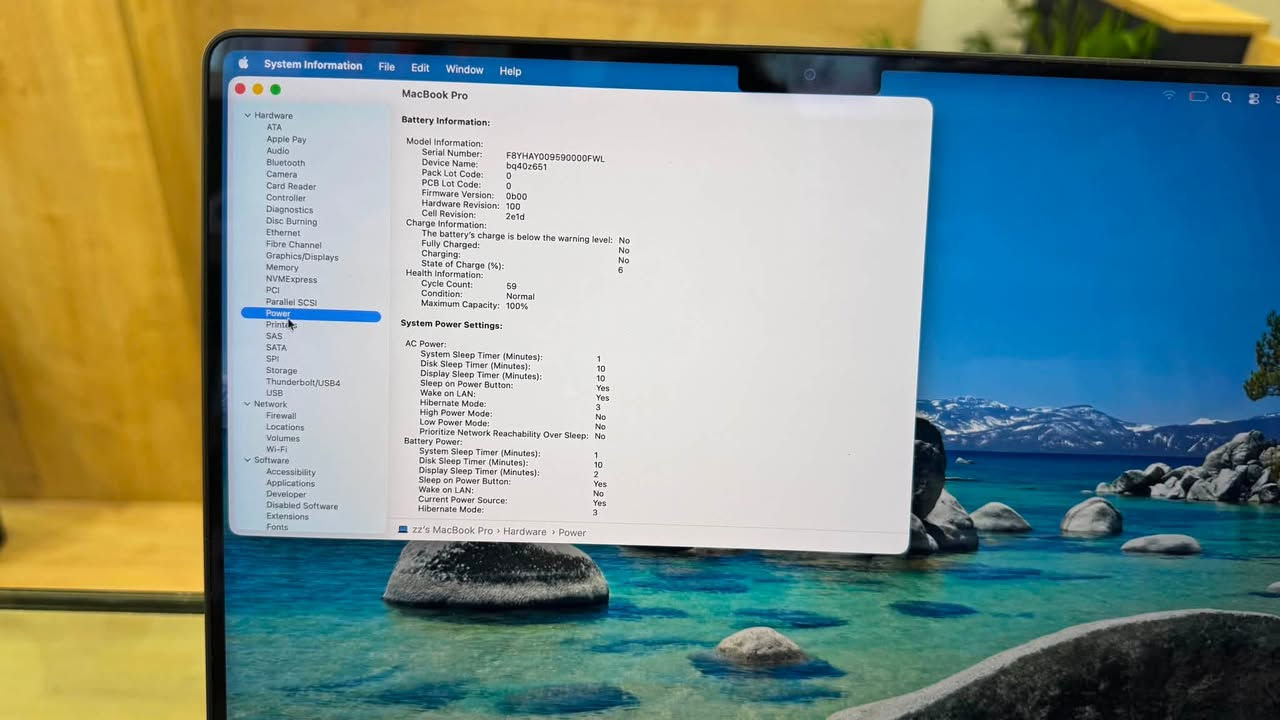This screenshot has width=1280, height=720.
Task: Select NVMExpress in the sidebar
Action: 291,279
